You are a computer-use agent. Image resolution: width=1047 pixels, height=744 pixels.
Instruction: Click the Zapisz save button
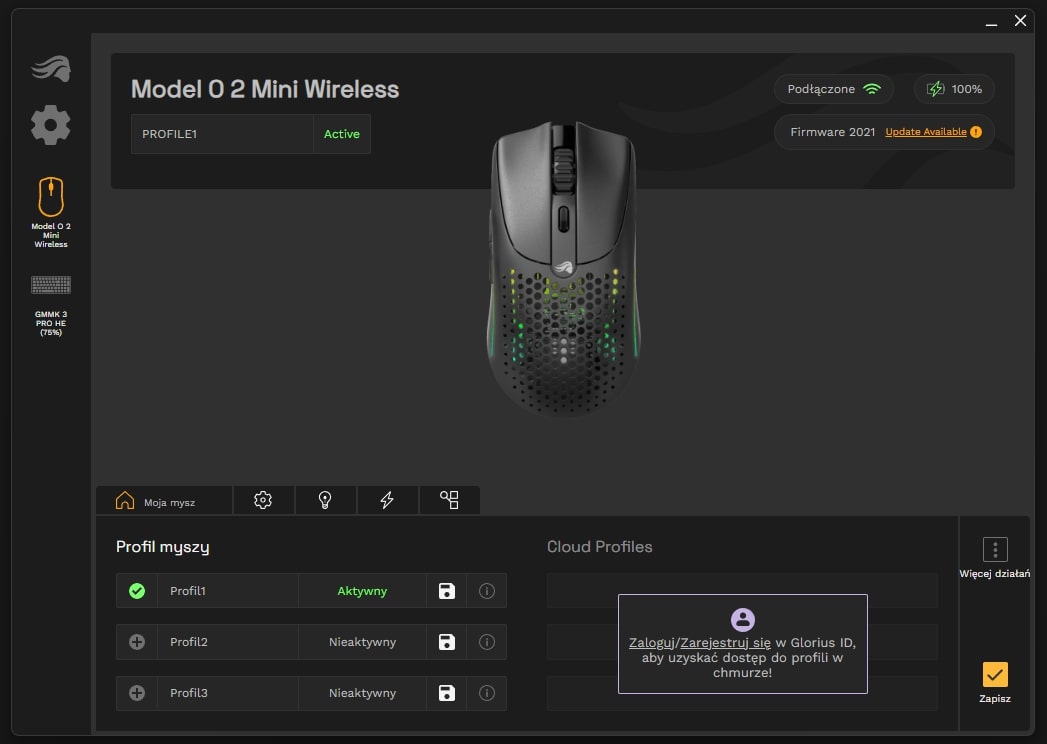(995, 683)
